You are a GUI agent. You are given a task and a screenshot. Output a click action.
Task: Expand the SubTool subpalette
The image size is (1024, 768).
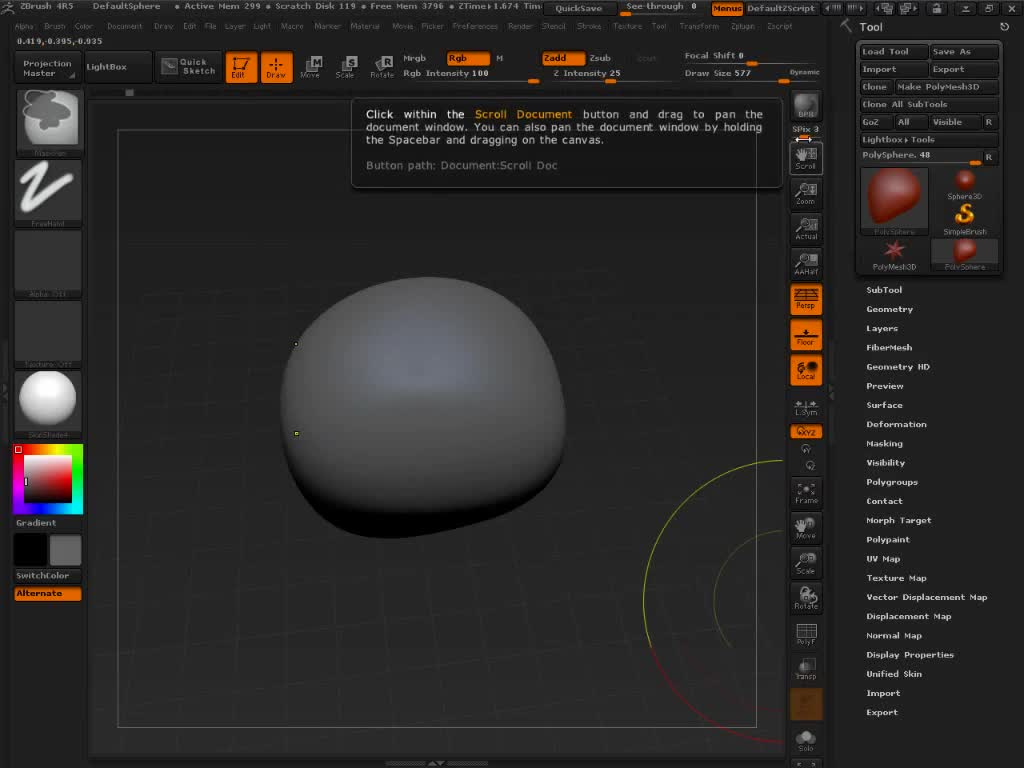(x=884, y=290)
